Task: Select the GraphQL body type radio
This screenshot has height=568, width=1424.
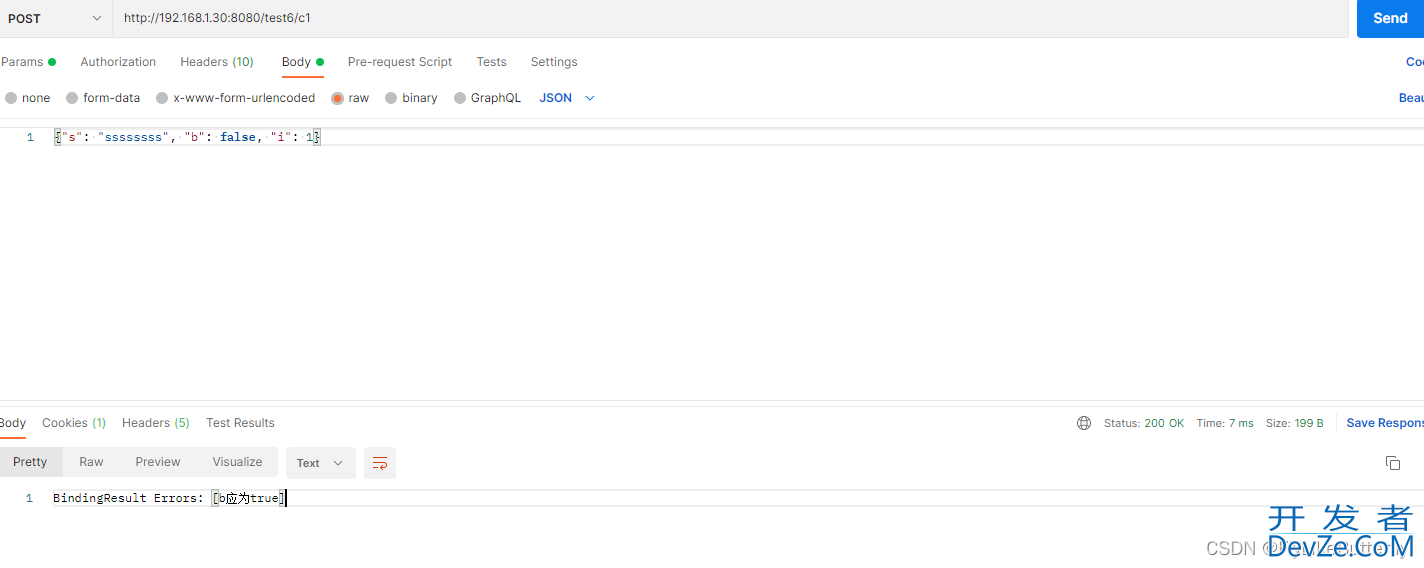Action: click(460, 98)
